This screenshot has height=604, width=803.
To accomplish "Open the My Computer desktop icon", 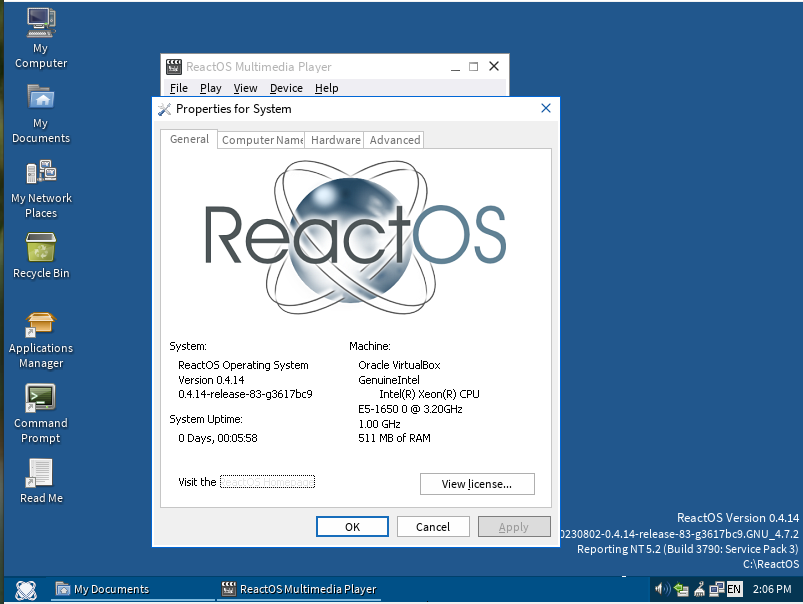I will (41, 39).
